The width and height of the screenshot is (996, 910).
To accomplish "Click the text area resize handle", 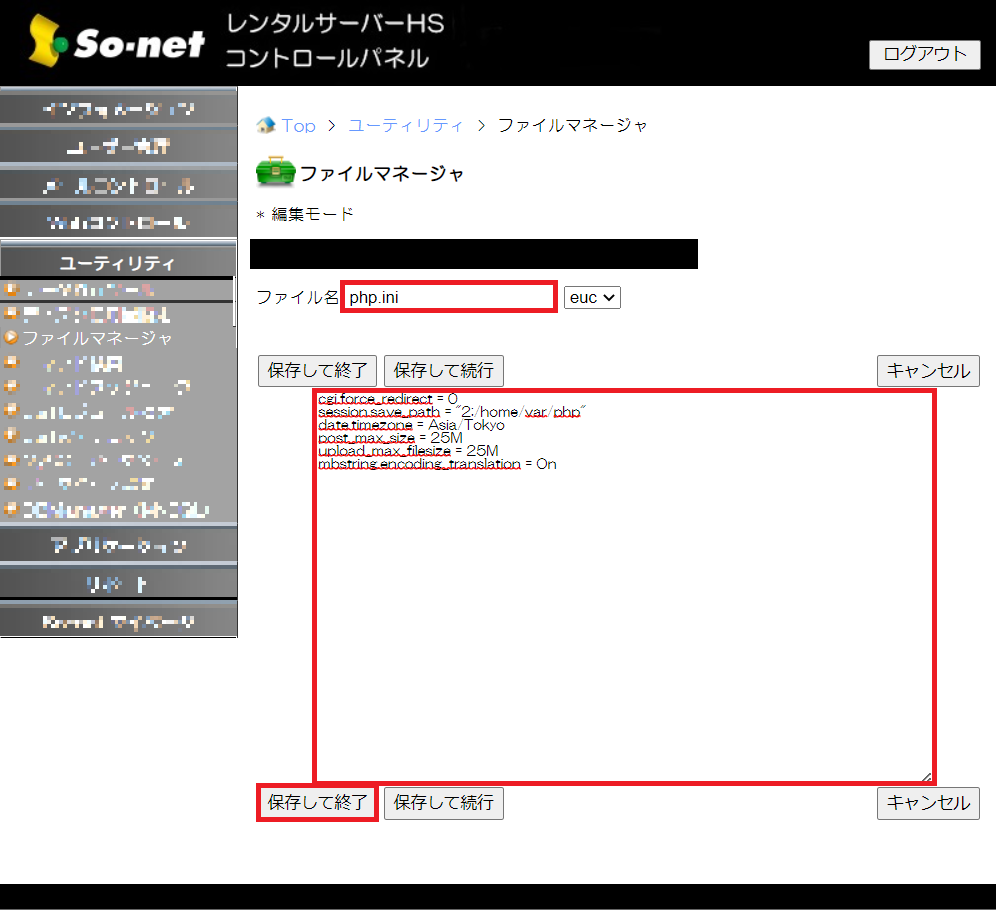I will [x=926, y=776].
